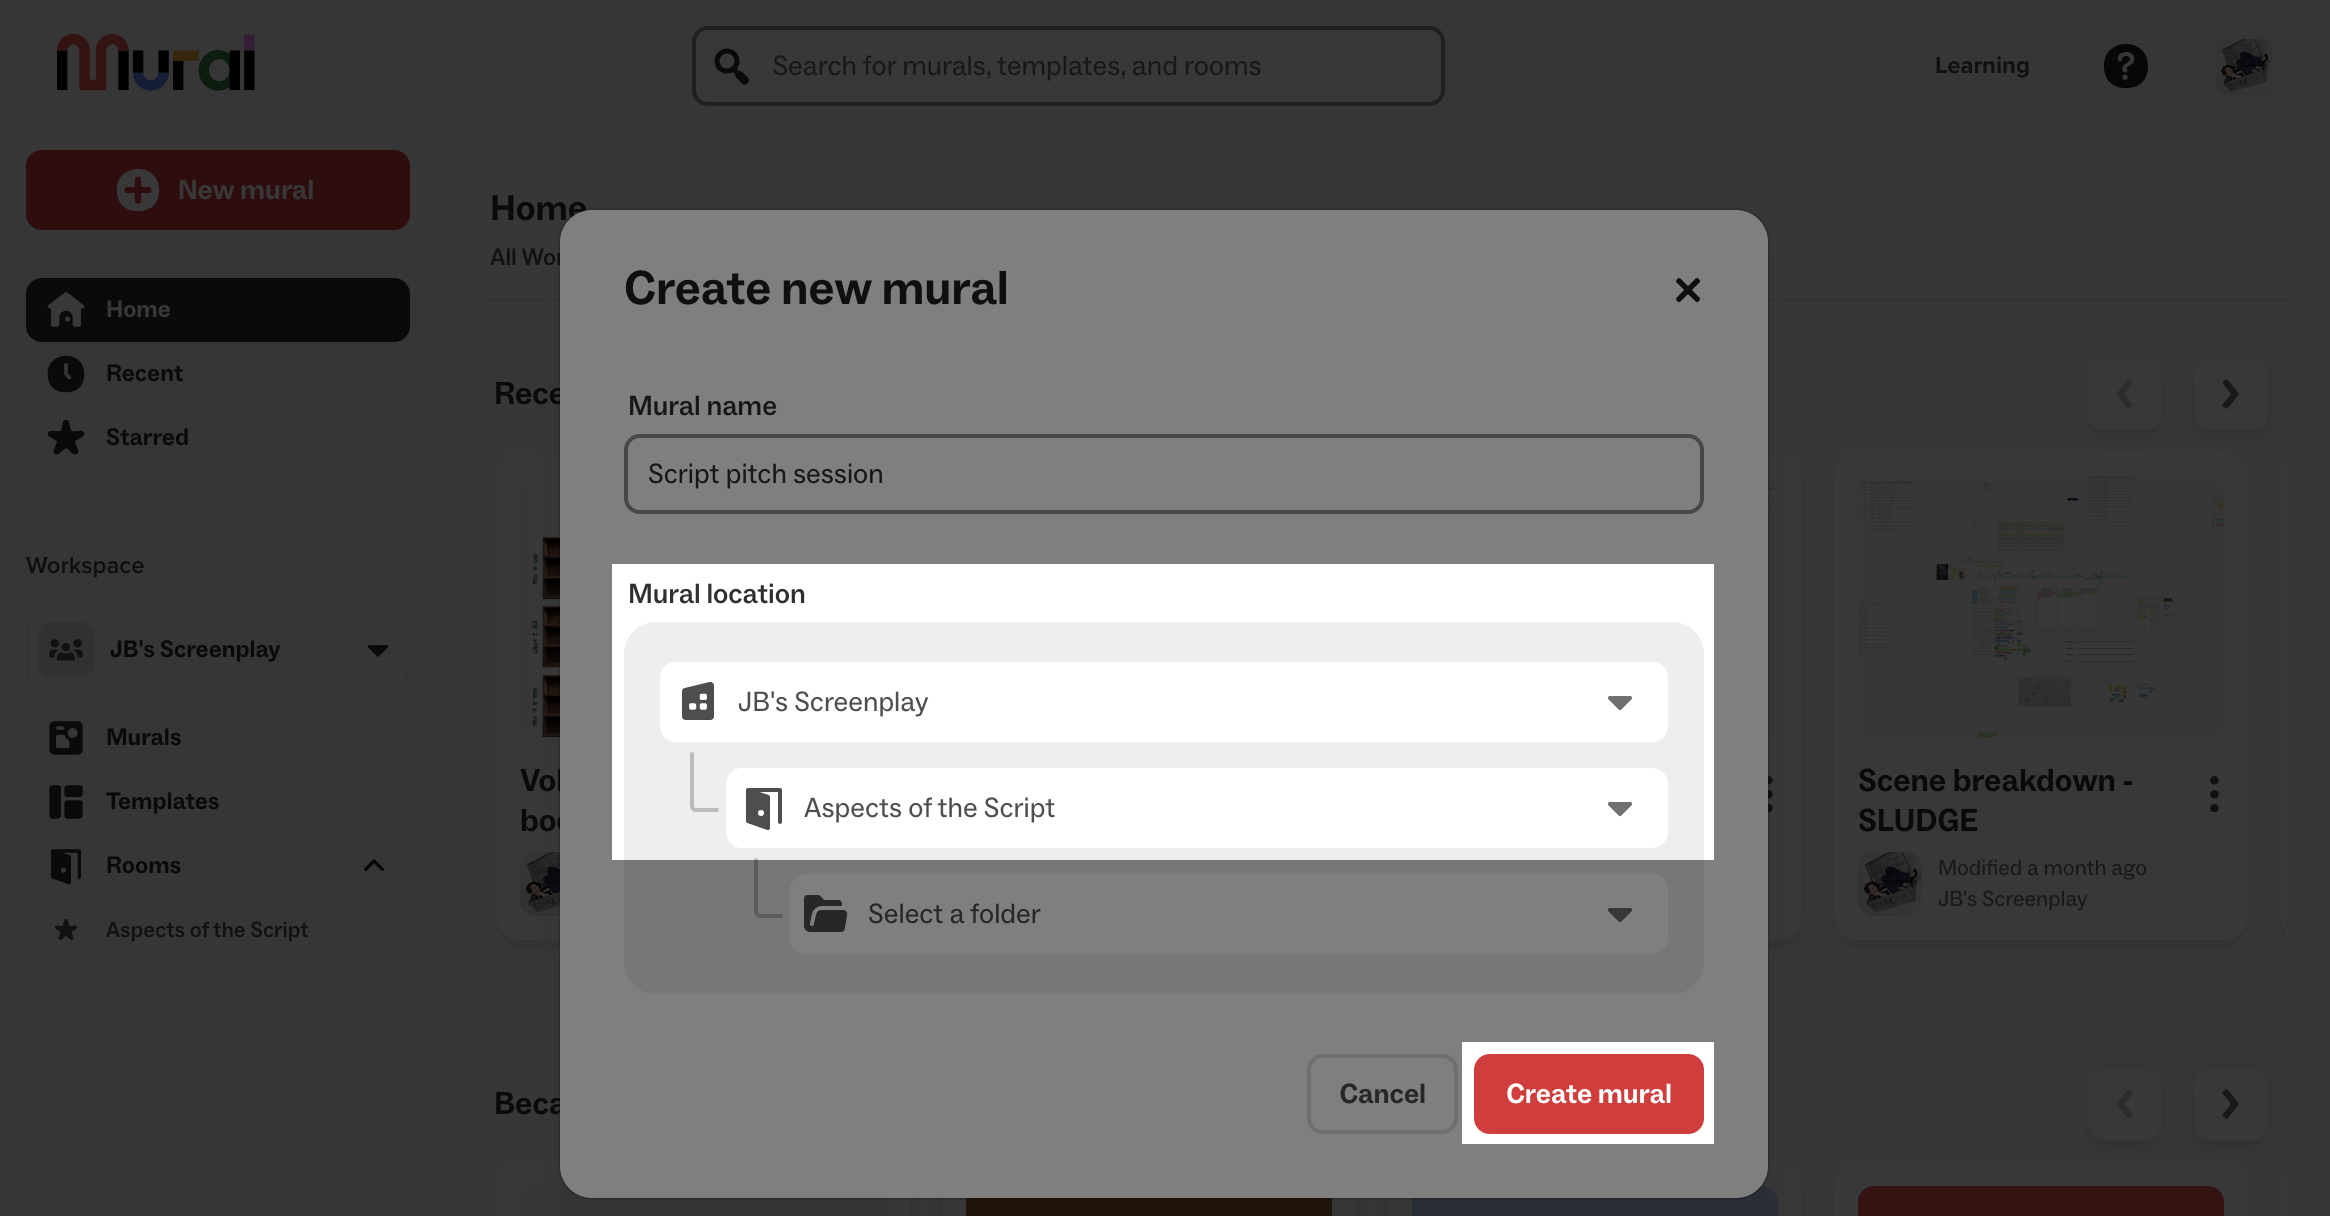Click the Create mural button
Screen dimensions: 2330x1216
coord(1587,1093)
